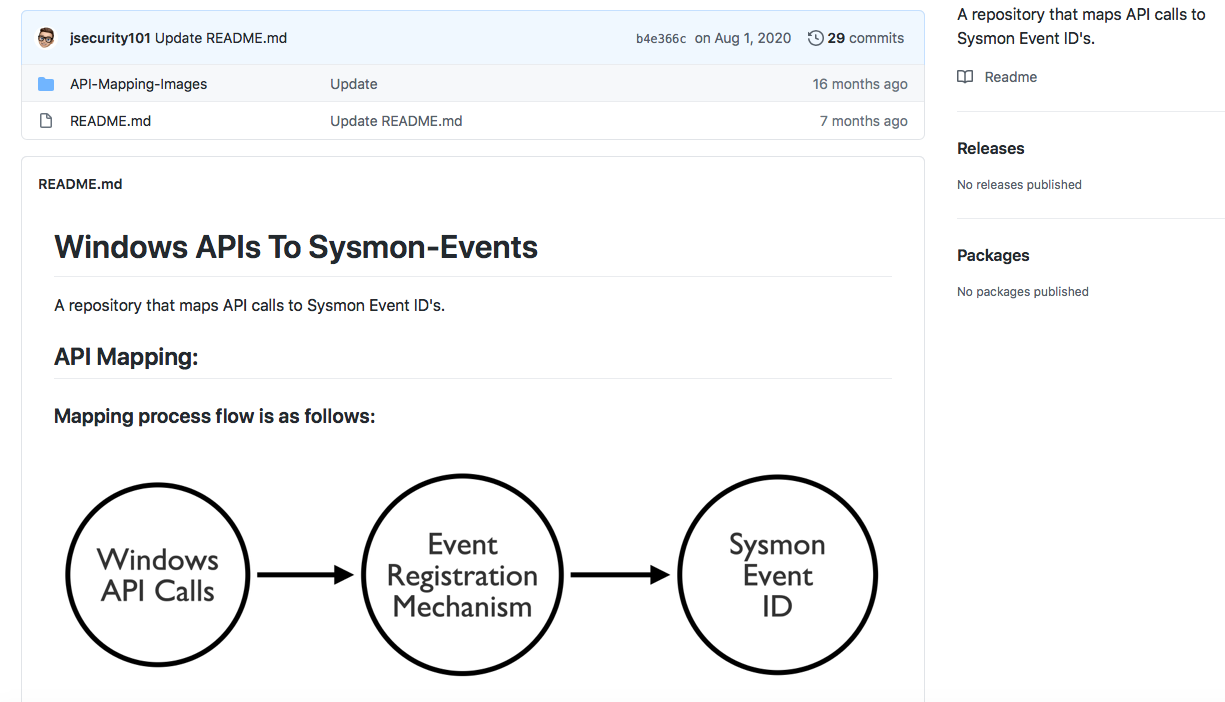This screenshot has height=702, width=1225.
Task: Click the API-Mapping-Images folder icon
Action: click(x=46, y=84)
